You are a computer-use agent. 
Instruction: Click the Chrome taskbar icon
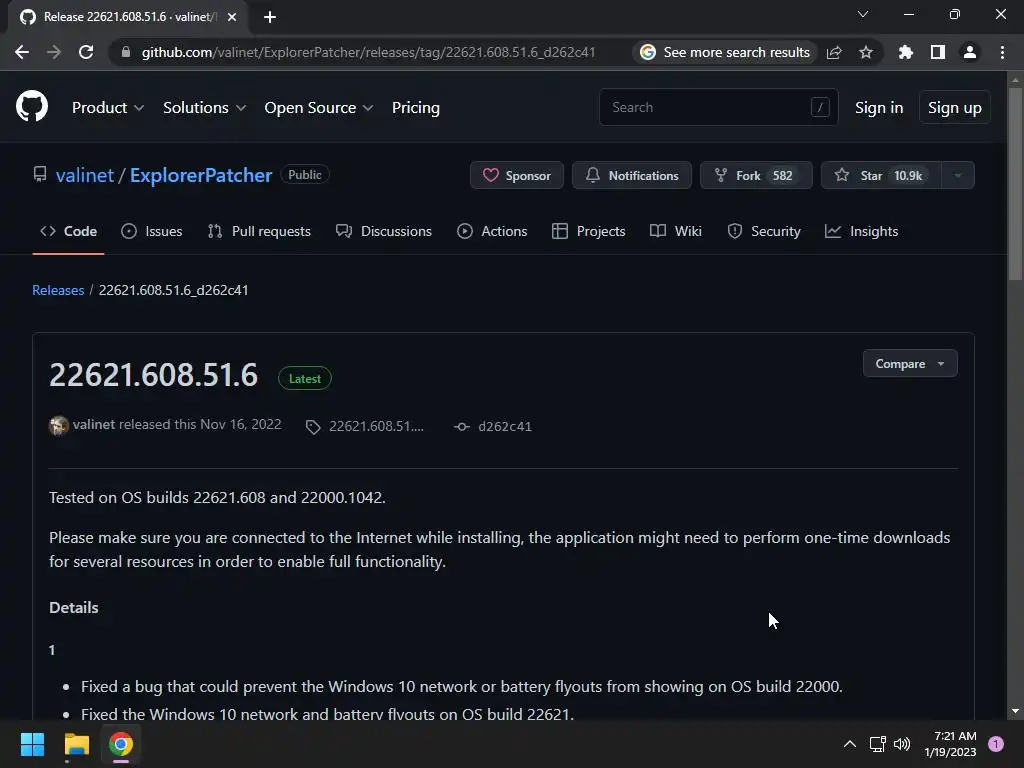point(121,744)
